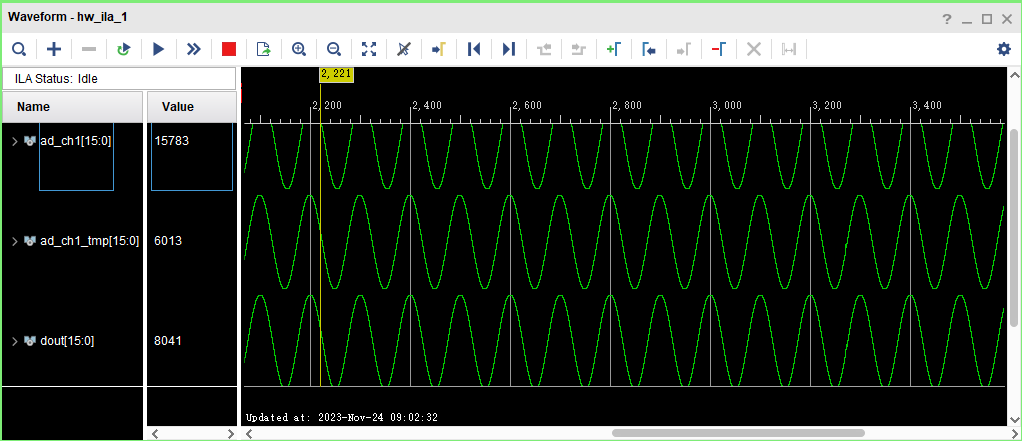This screenshot has height=441, width=1022.
Task: Maximize the waveform panel
Action: 987,19
